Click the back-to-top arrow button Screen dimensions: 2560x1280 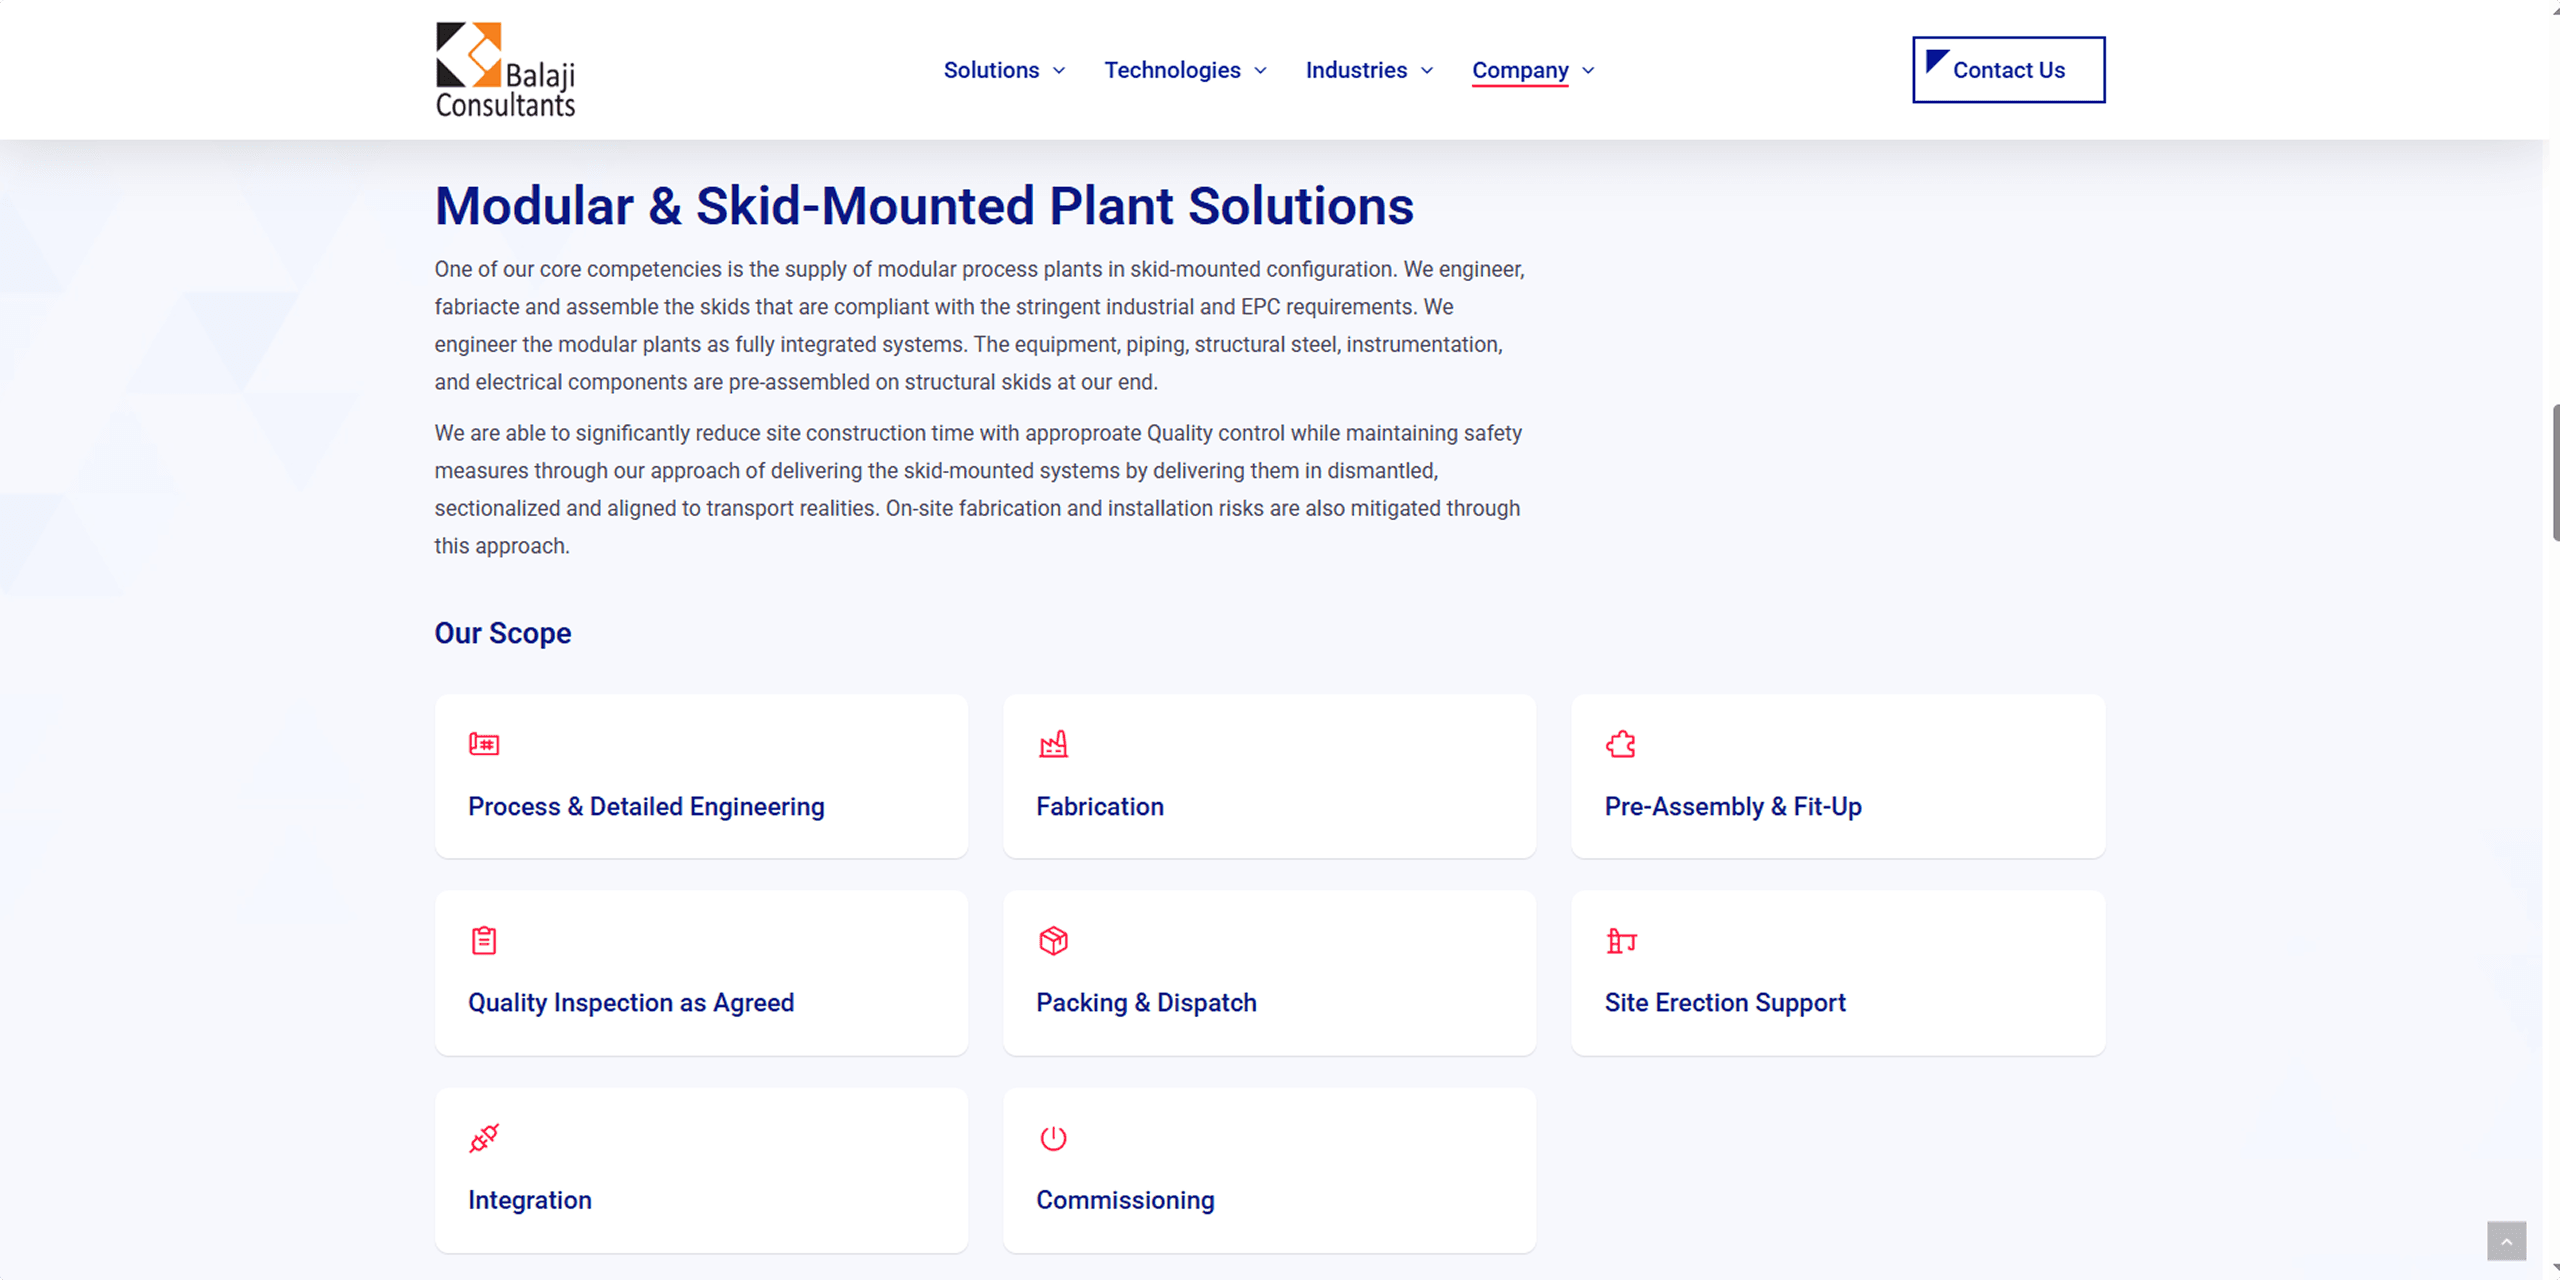pyautogui.click(x=2506, y=1241)
